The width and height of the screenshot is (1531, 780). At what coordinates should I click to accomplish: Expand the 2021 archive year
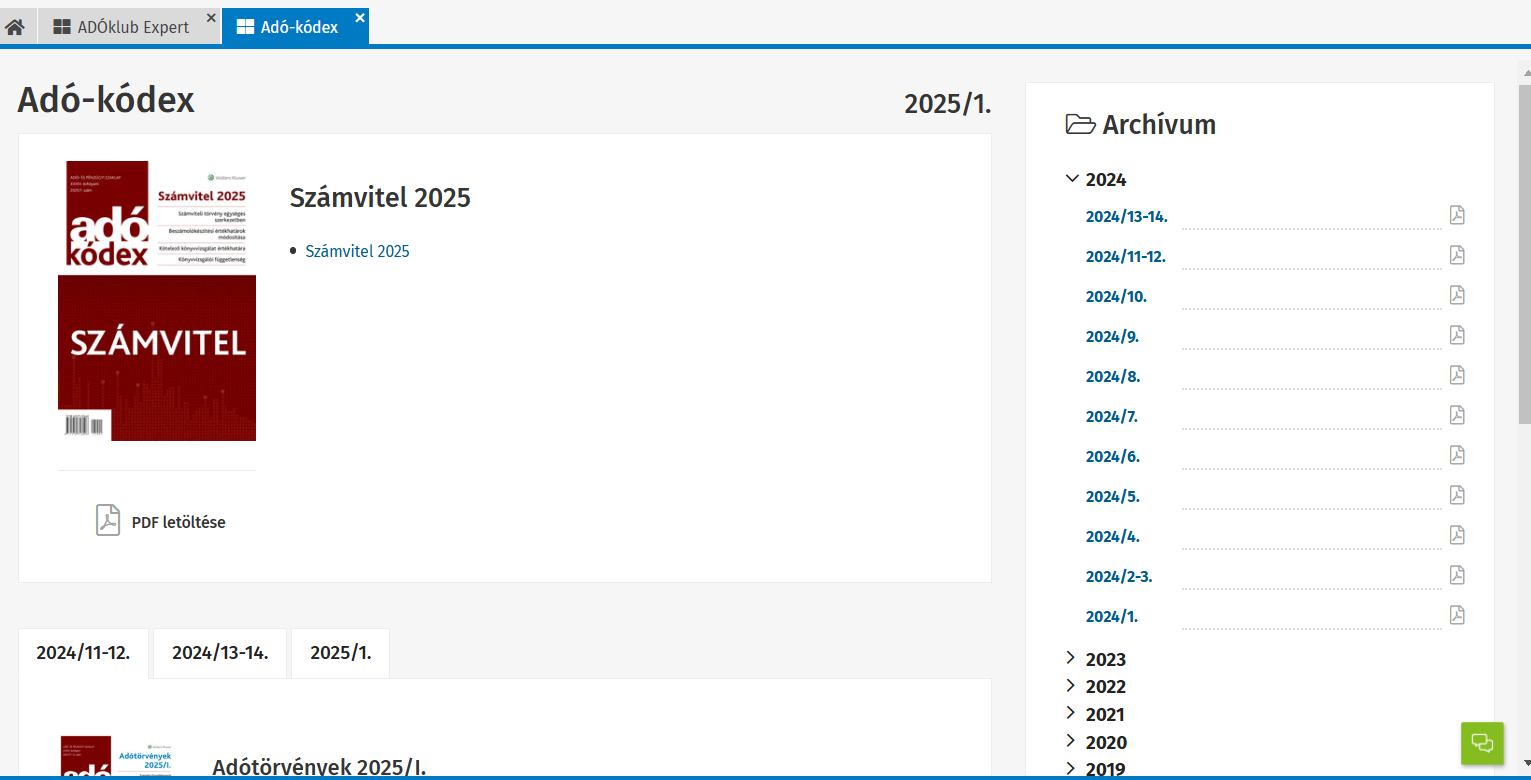click(1072, 714)
